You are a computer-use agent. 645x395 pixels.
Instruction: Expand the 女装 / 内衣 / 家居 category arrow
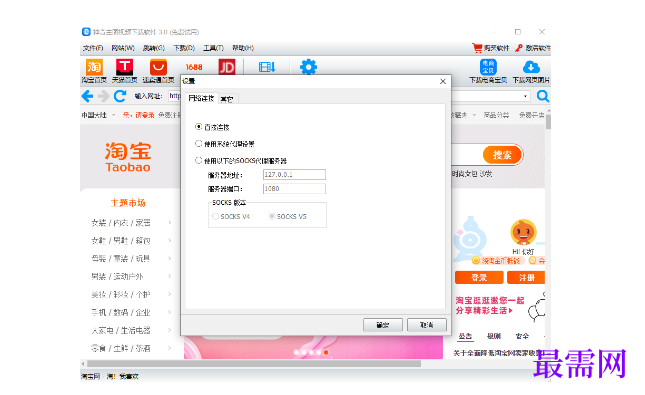(169, 223)
